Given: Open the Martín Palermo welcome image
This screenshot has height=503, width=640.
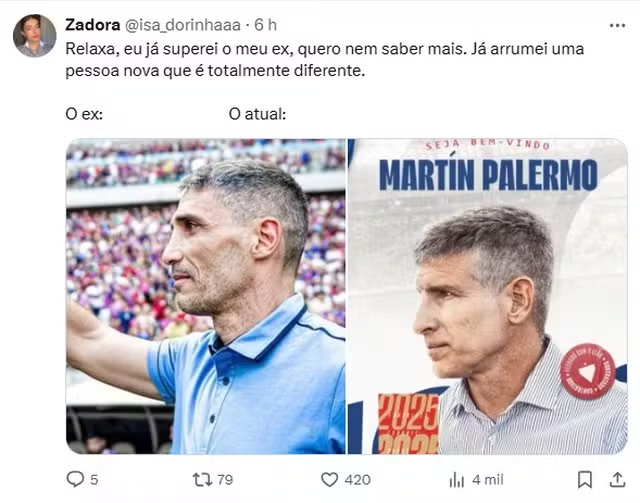Looking at the screenshot, I should click(488, 296).
